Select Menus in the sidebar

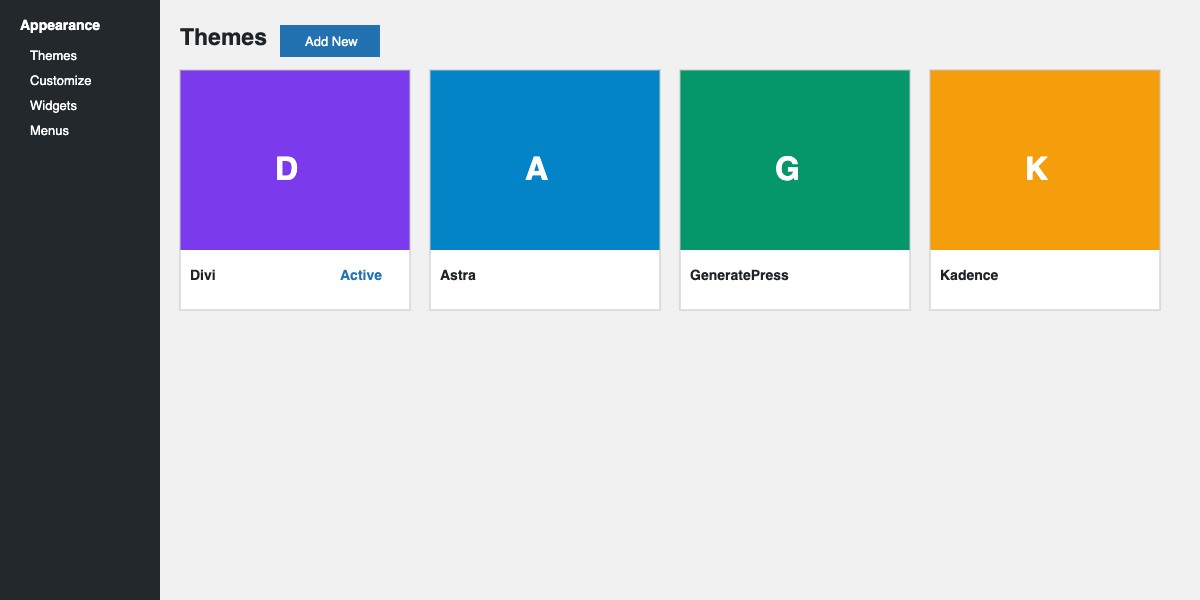pos(49,131)
